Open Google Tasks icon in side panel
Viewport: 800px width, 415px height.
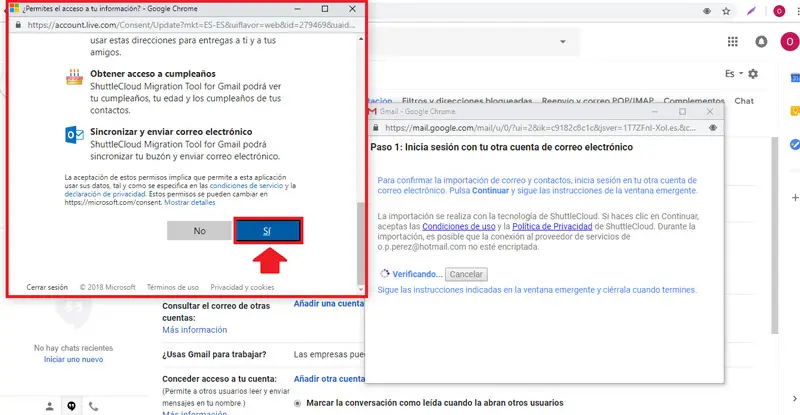(795, 144)
